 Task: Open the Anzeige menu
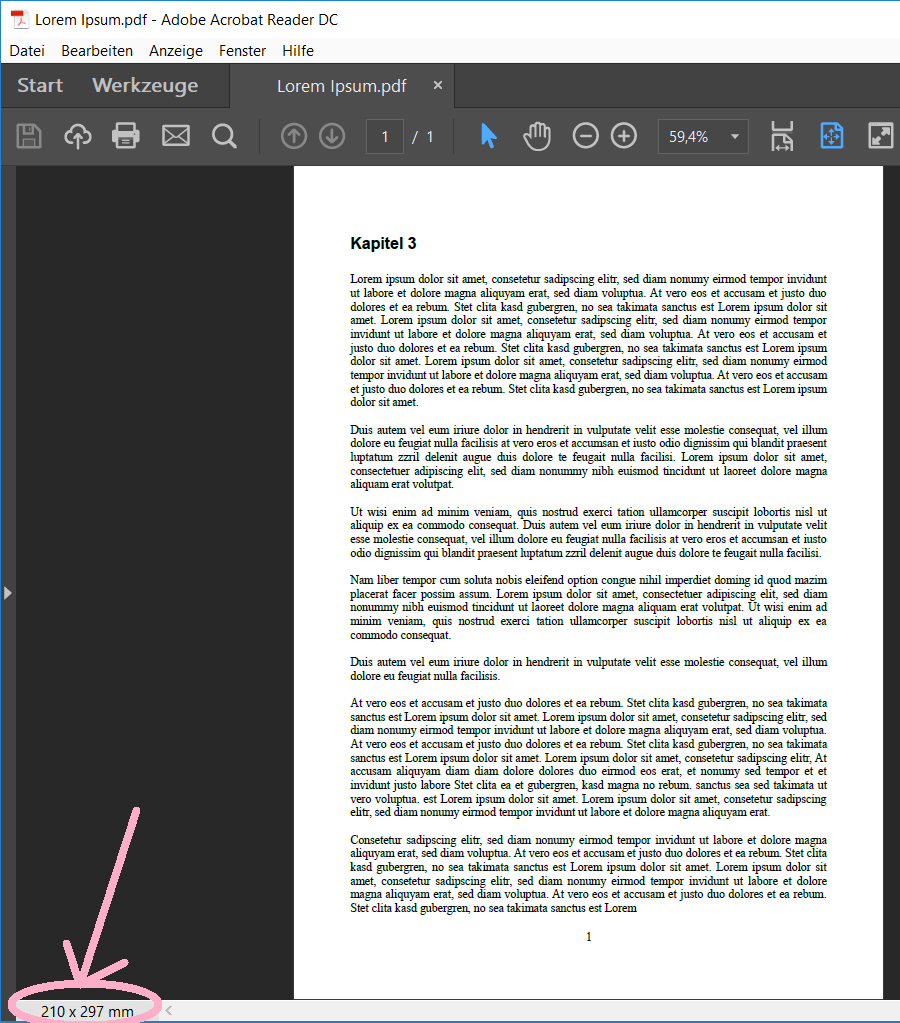coord(176,50)
